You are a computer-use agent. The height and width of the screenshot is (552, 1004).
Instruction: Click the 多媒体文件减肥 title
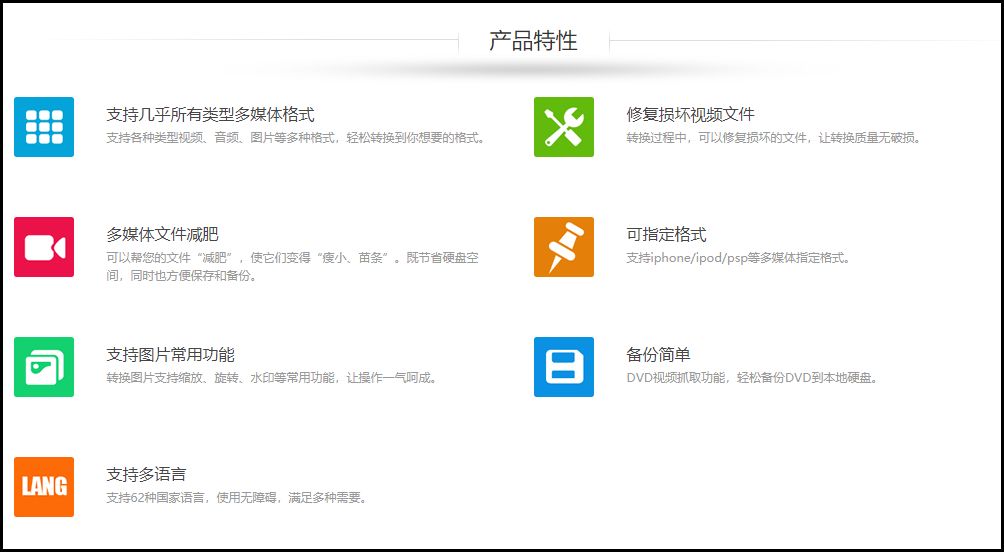tap(163, 234)
